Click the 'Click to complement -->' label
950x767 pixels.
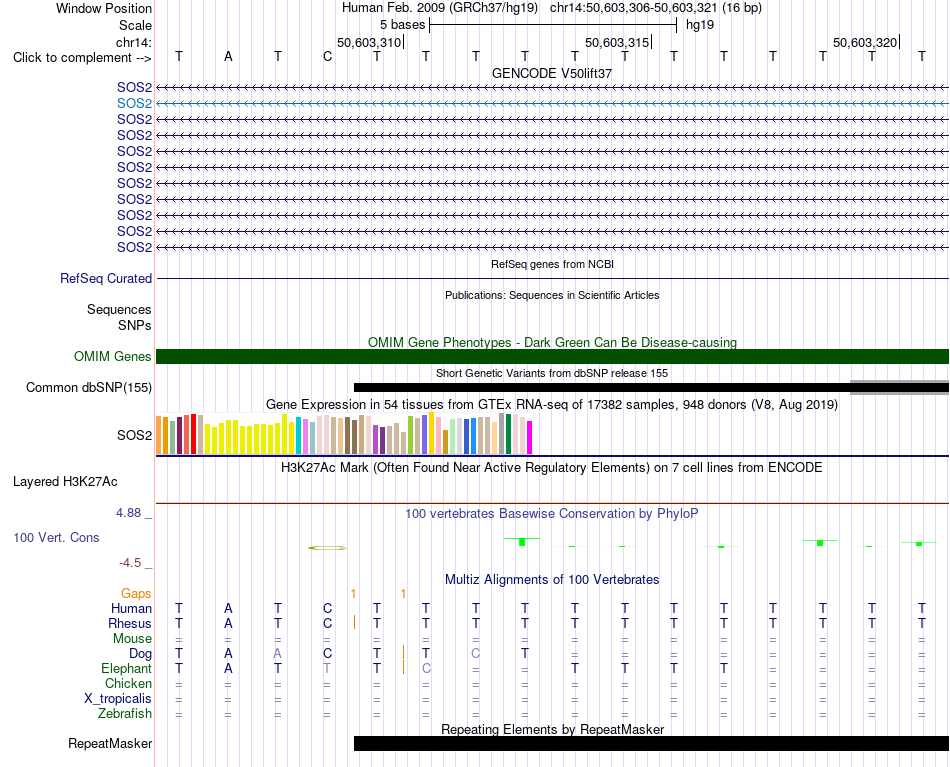click(82, 58)
